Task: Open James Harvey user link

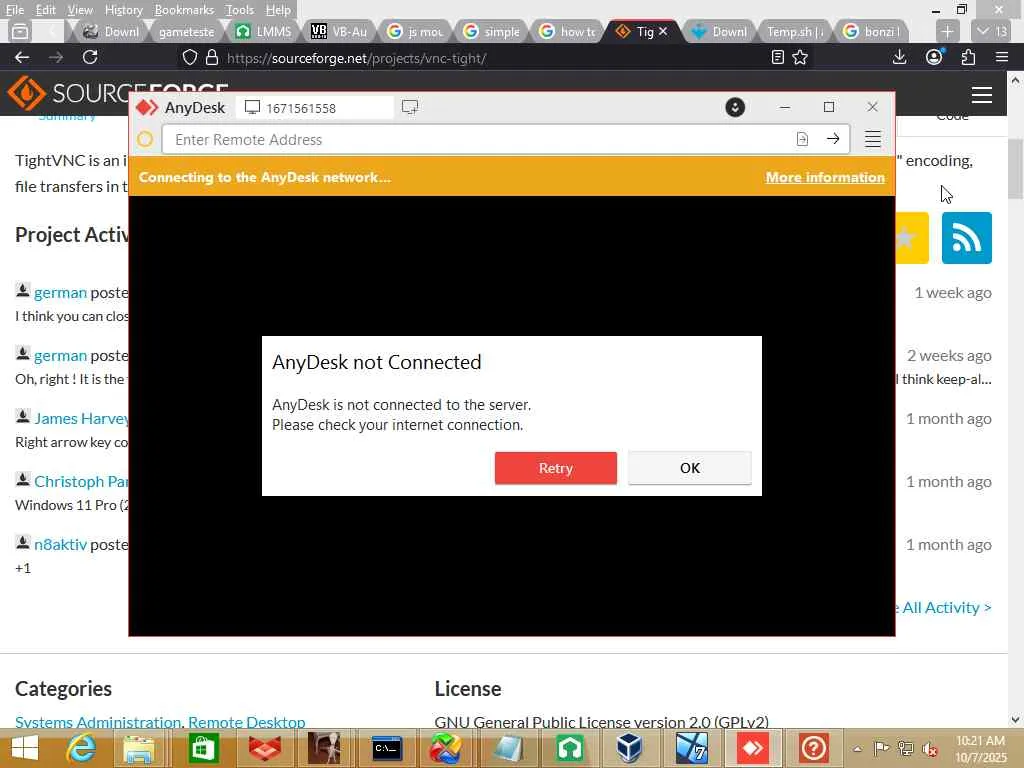Action: [82, 418]
